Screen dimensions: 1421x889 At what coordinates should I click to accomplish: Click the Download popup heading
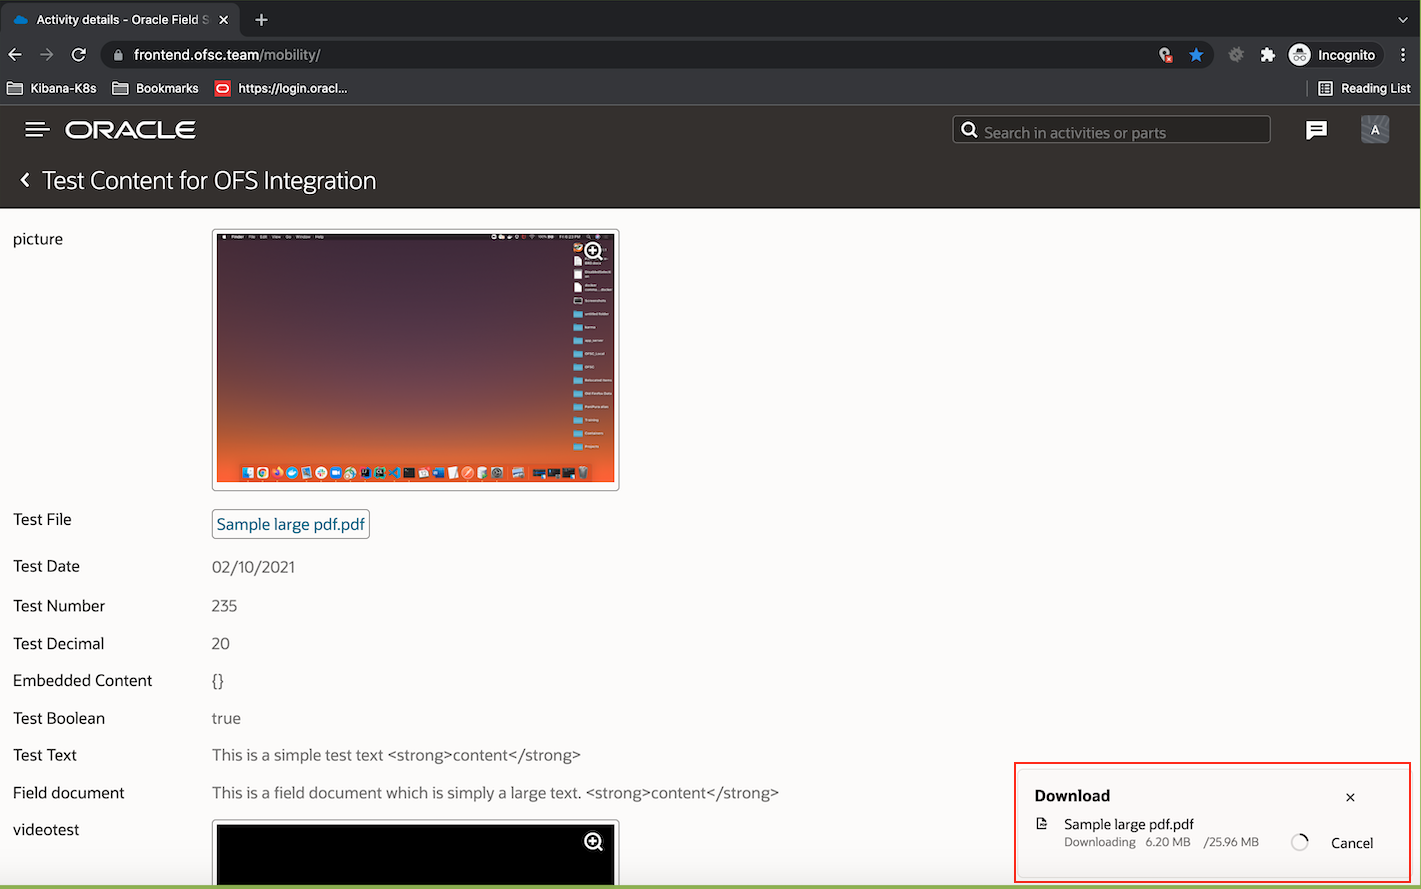[x=1072, y=796]
